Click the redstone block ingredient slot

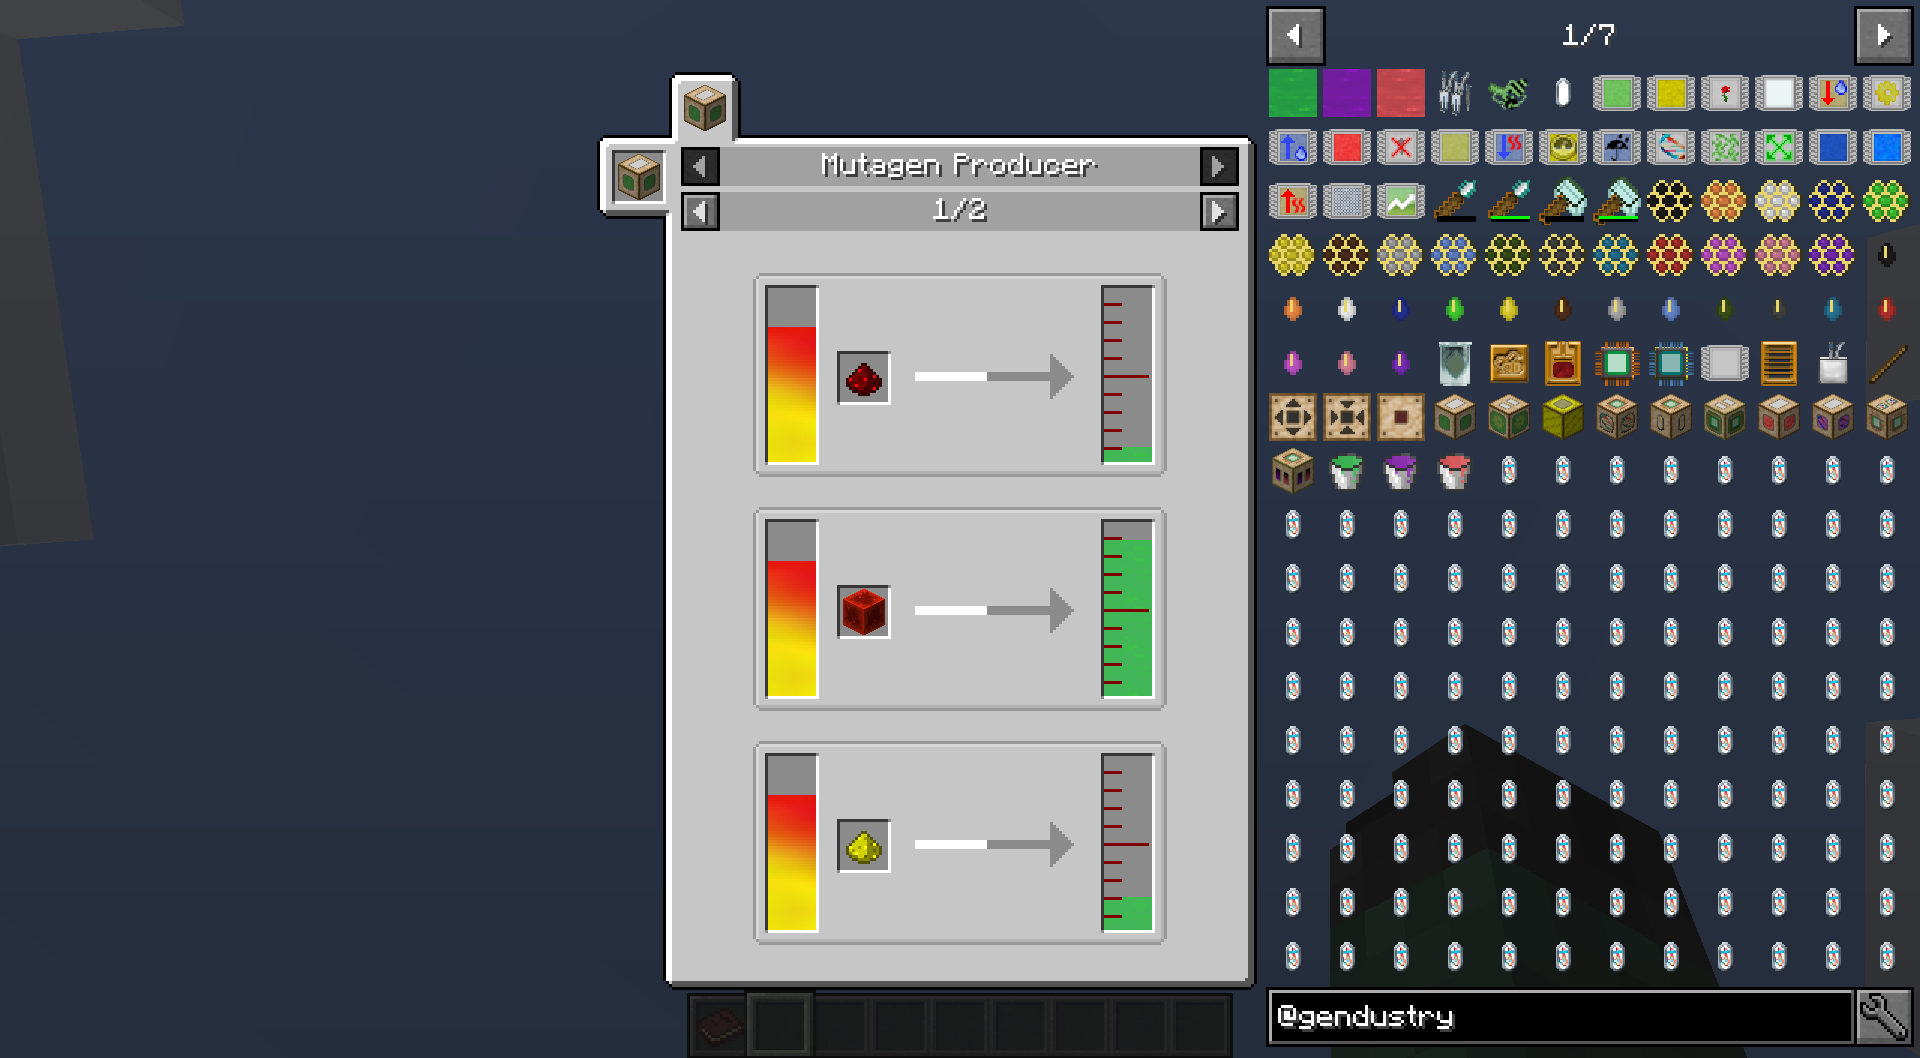pos(863,611)
